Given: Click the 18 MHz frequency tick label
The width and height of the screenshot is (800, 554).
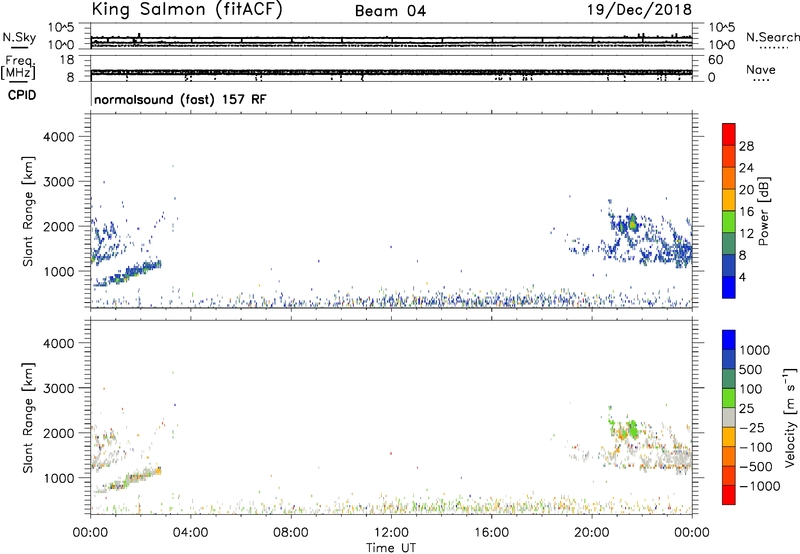Looking at the screenshot, I should coord(66,60).
